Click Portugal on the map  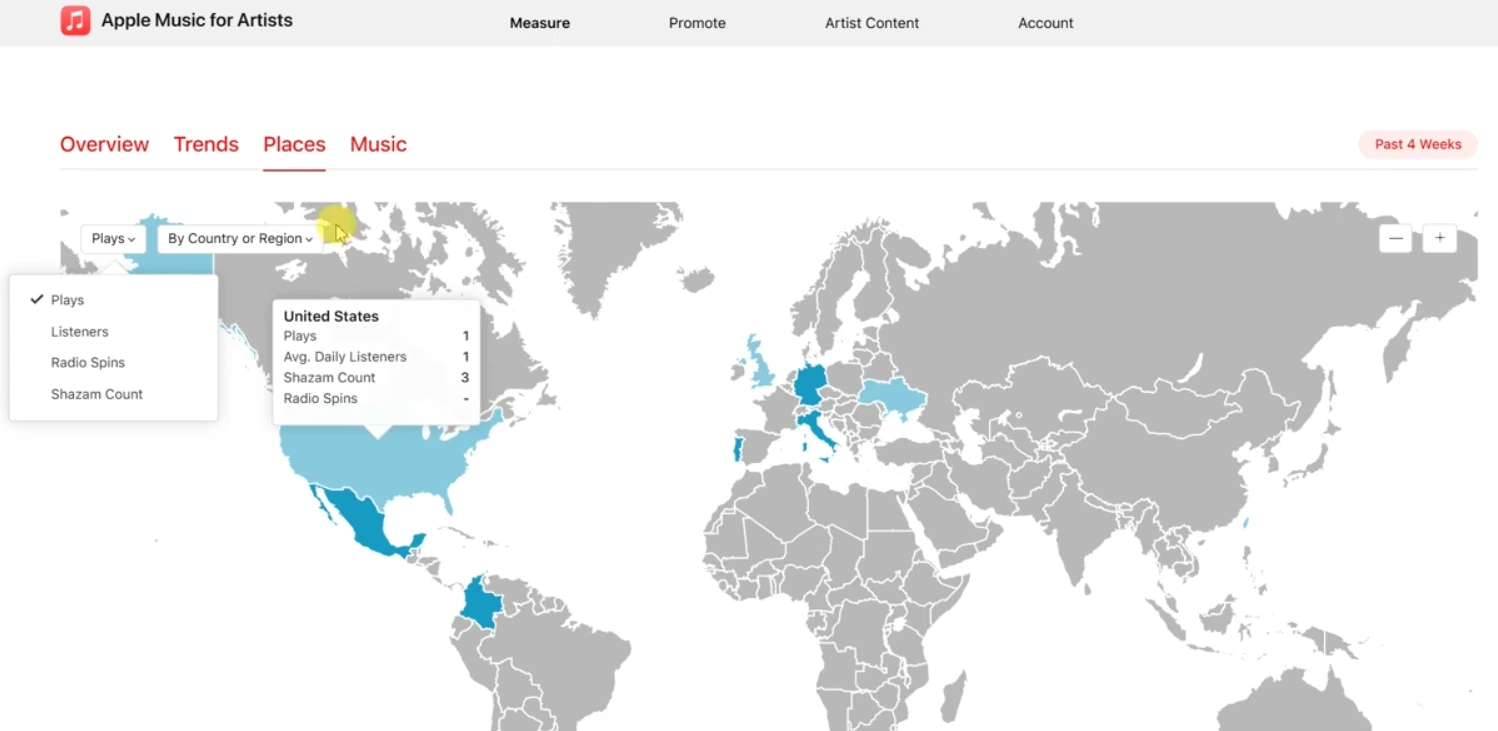[x=738, y=448]
